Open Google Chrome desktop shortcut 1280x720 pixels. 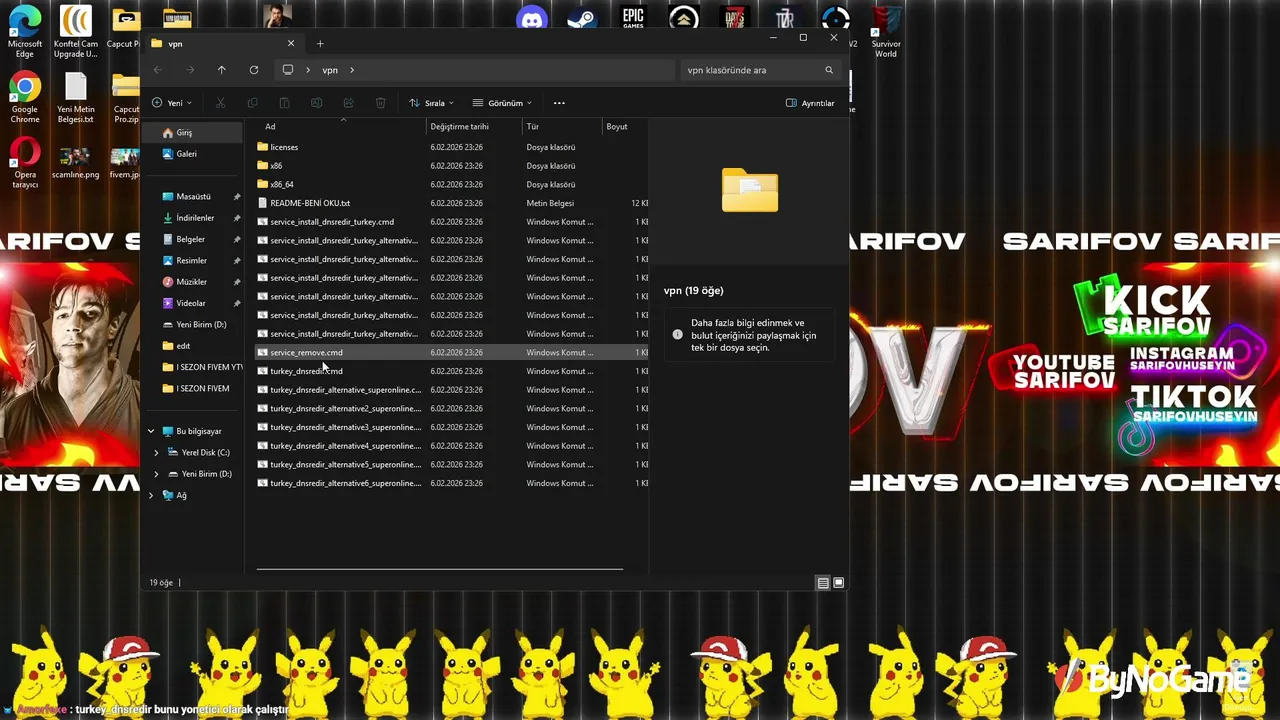pyautogui.click(x=25, y=98)
